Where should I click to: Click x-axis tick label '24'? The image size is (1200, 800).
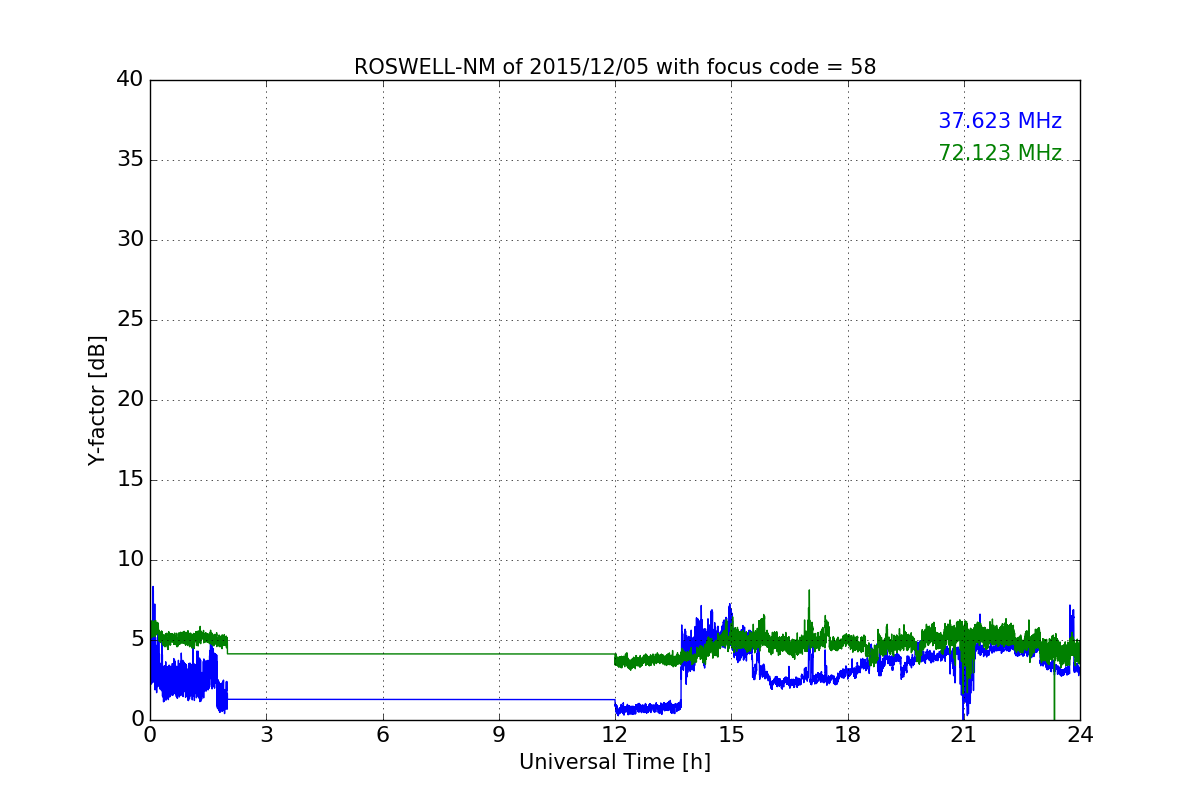pyautogui.click(x=1080, y=734)
